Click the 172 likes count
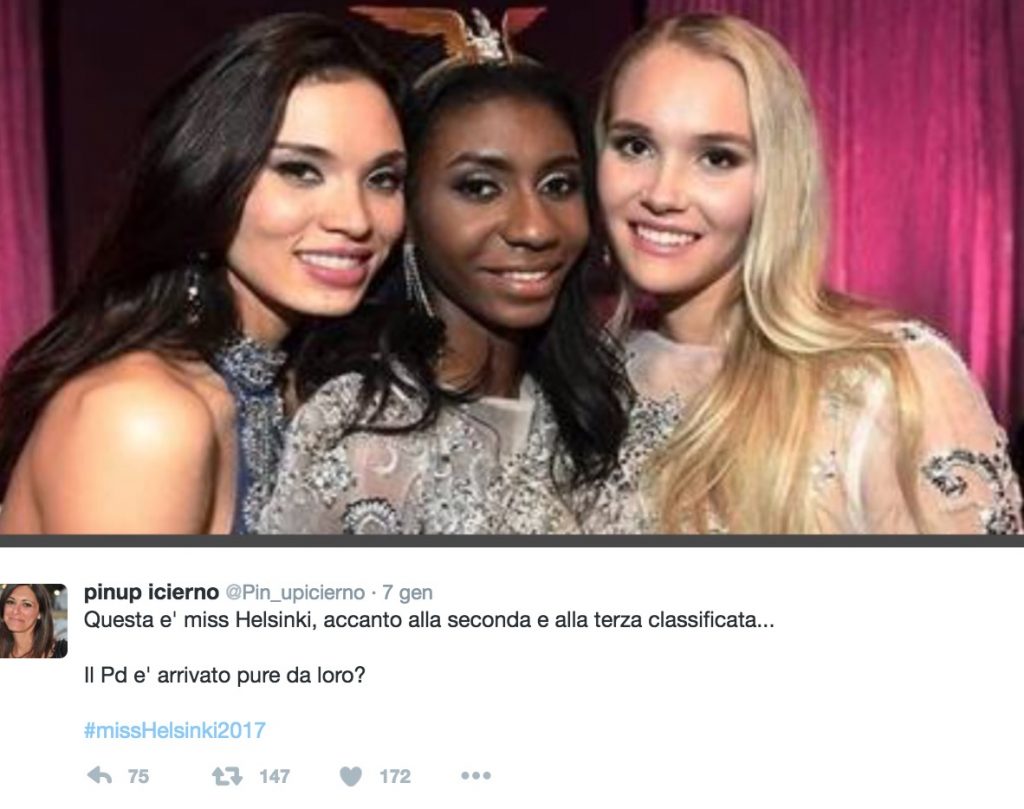Viewport: 1024px width, 809px height. coord(395,776)
